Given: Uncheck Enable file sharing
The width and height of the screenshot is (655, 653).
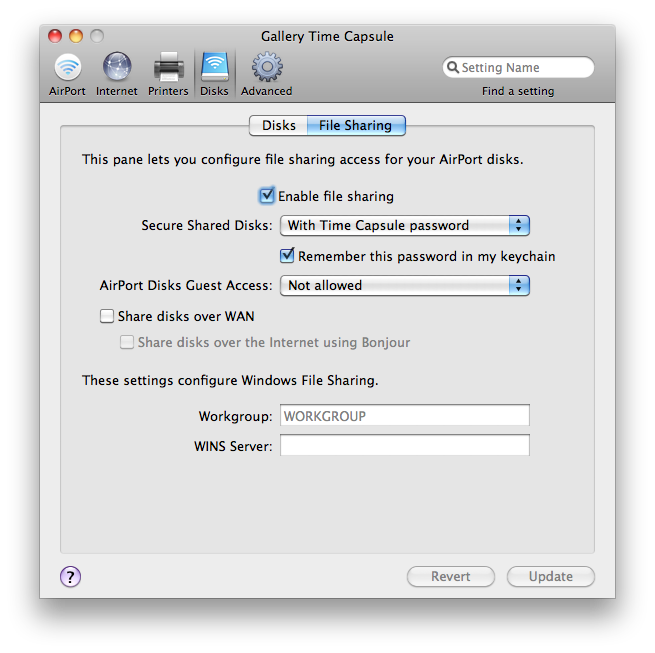Looking at the screenshot, I should click(x=267, y=196).
